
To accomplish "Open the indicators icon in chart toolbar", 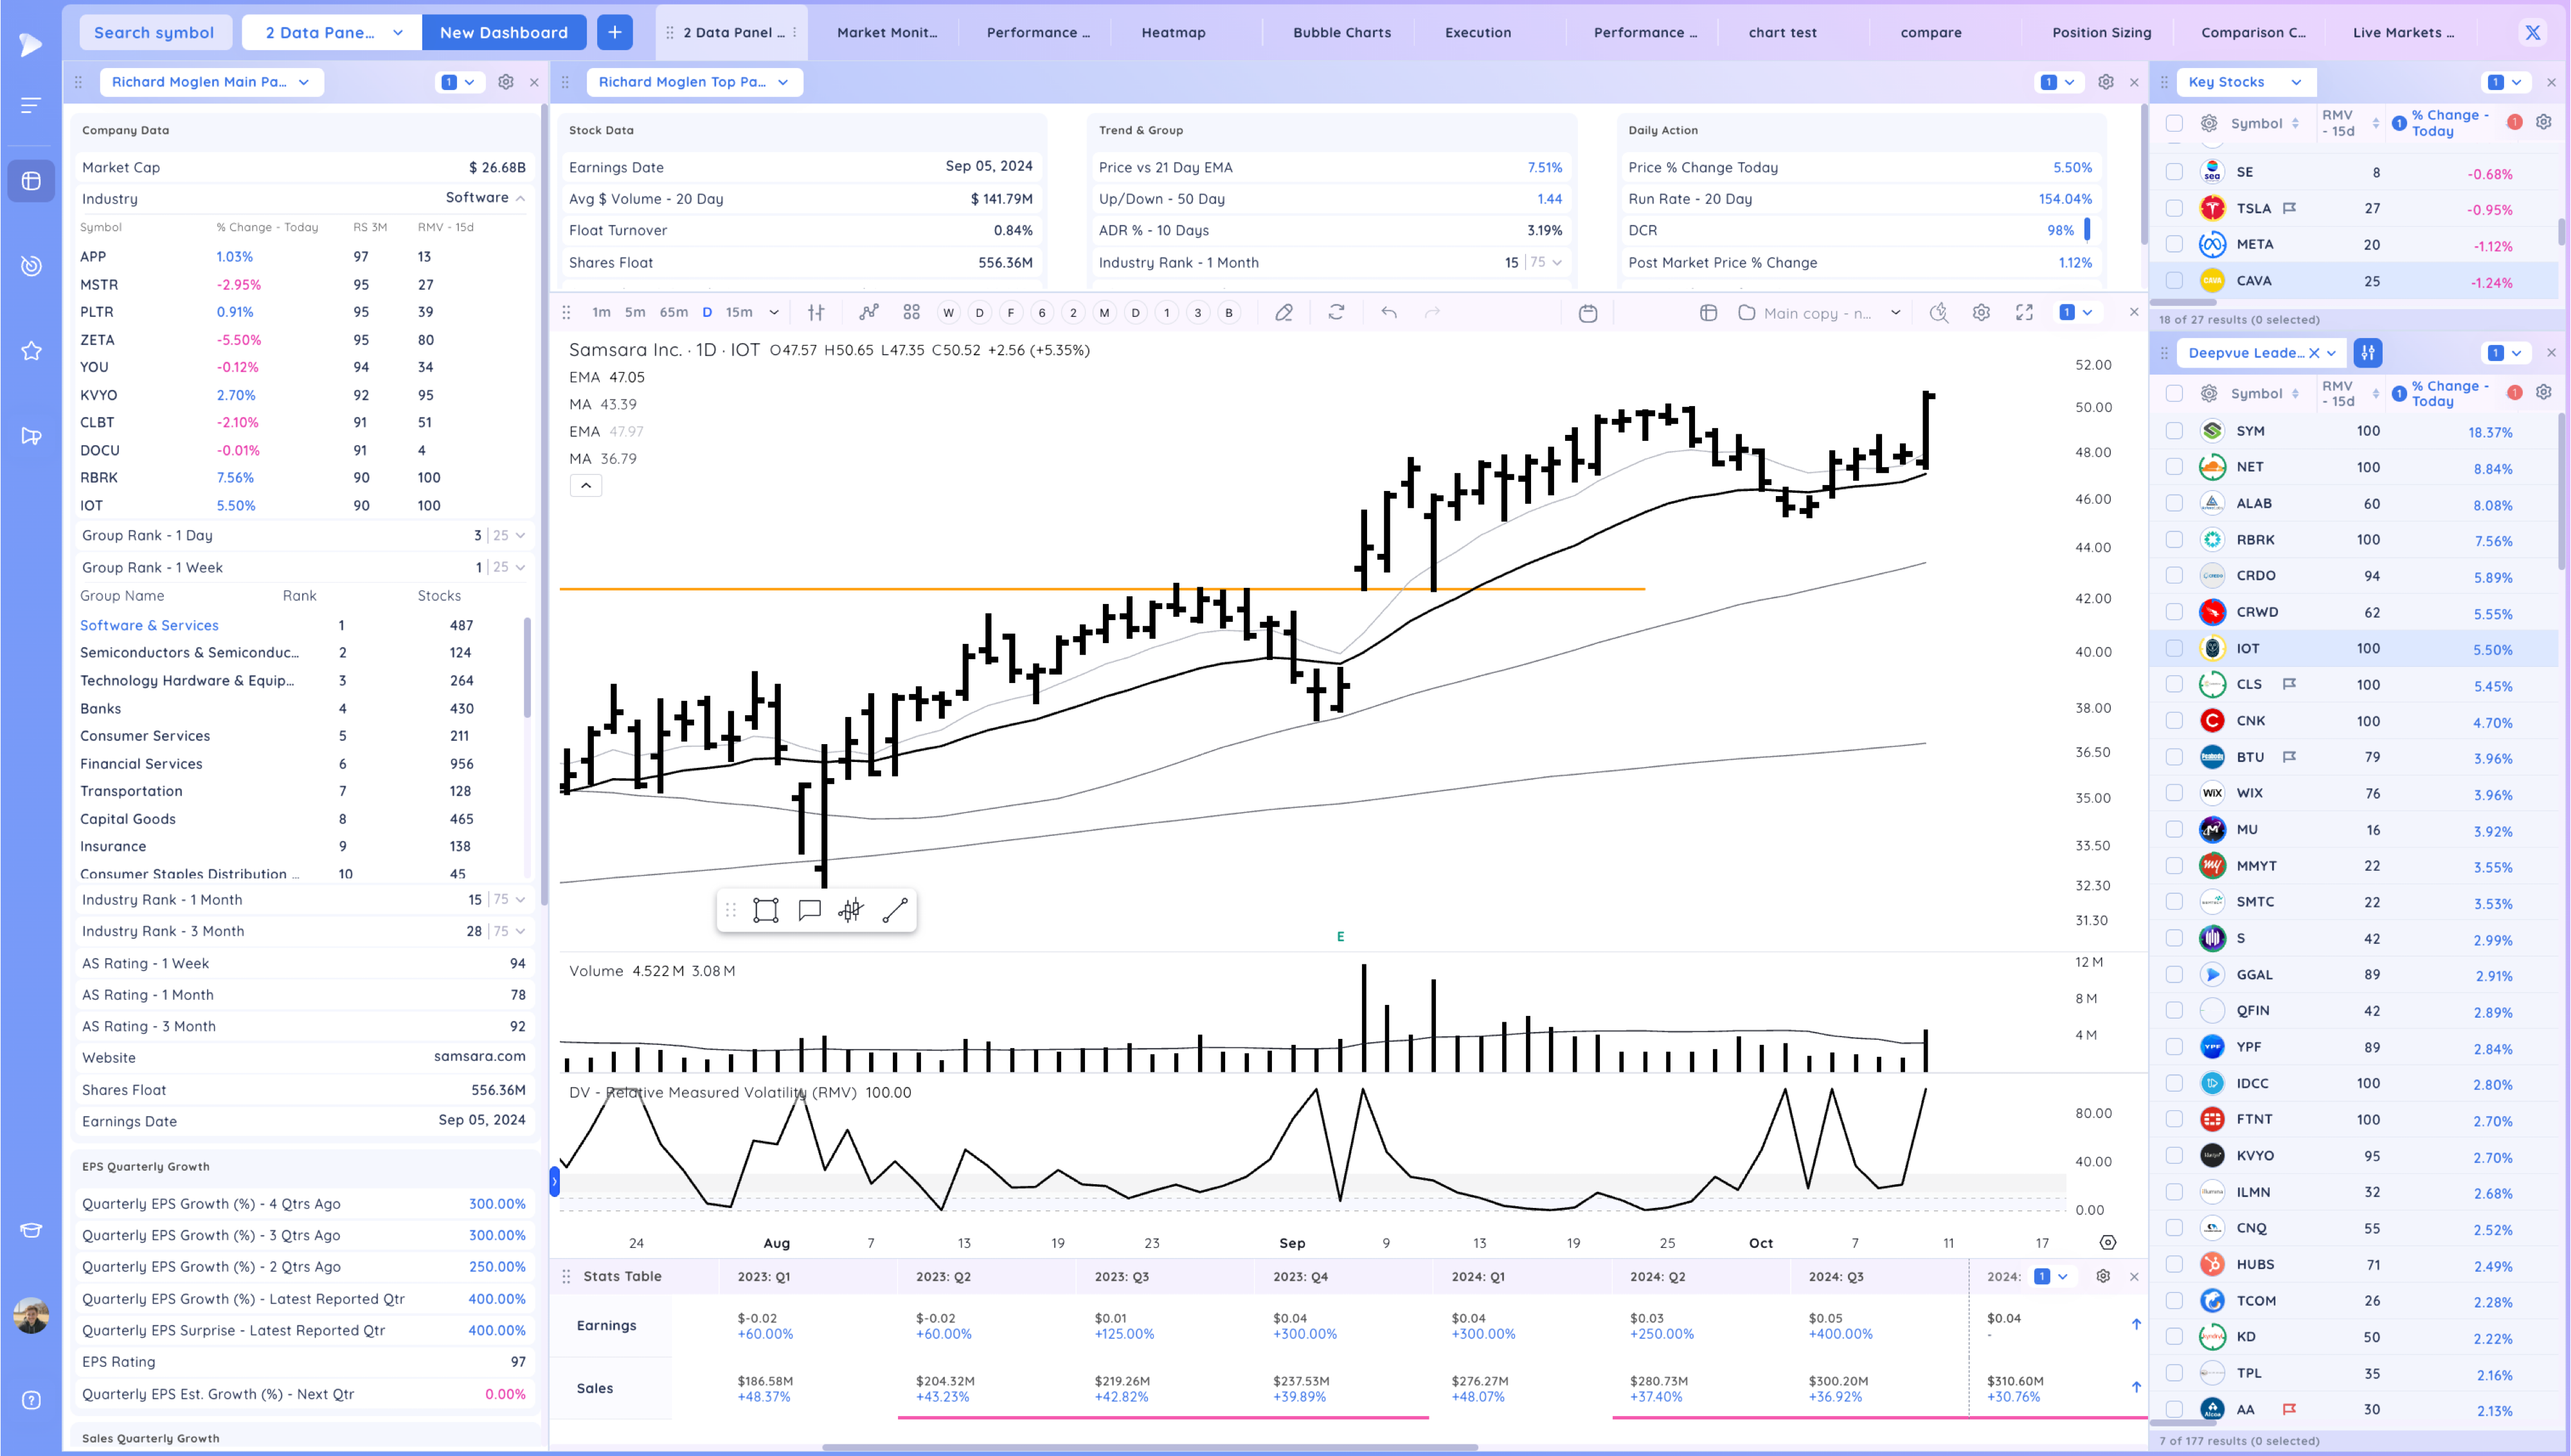I will tap(868, 313).
